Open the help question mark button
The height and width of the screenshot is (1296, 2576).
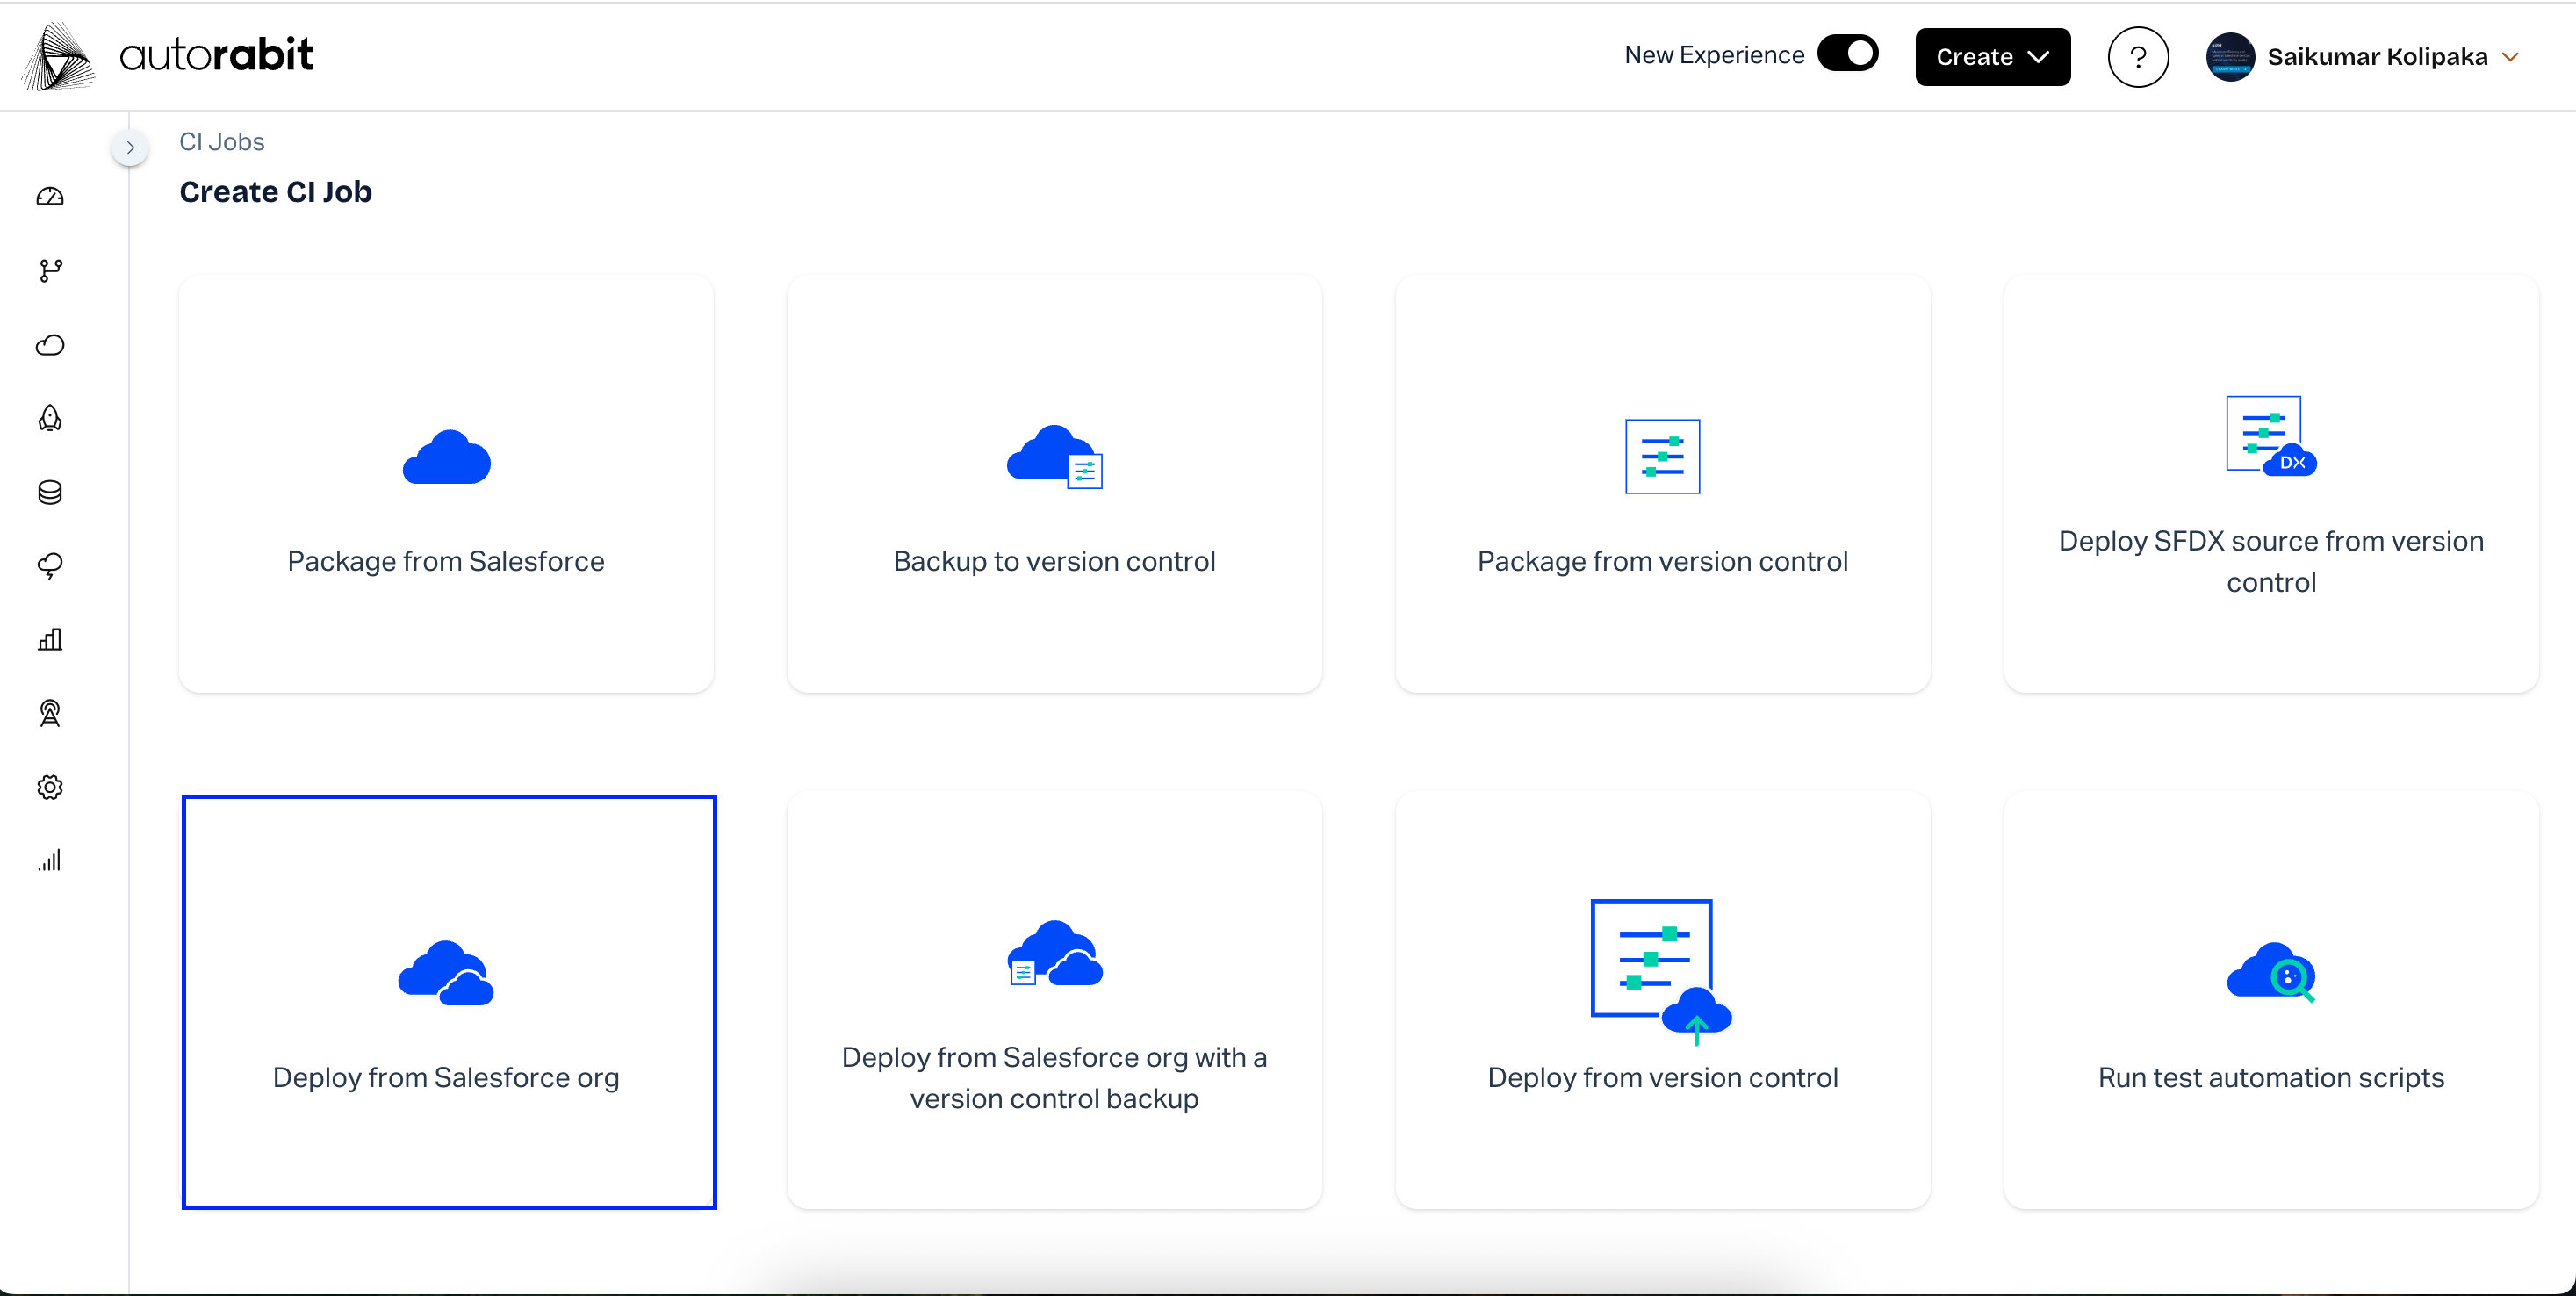coord(2137,57)
